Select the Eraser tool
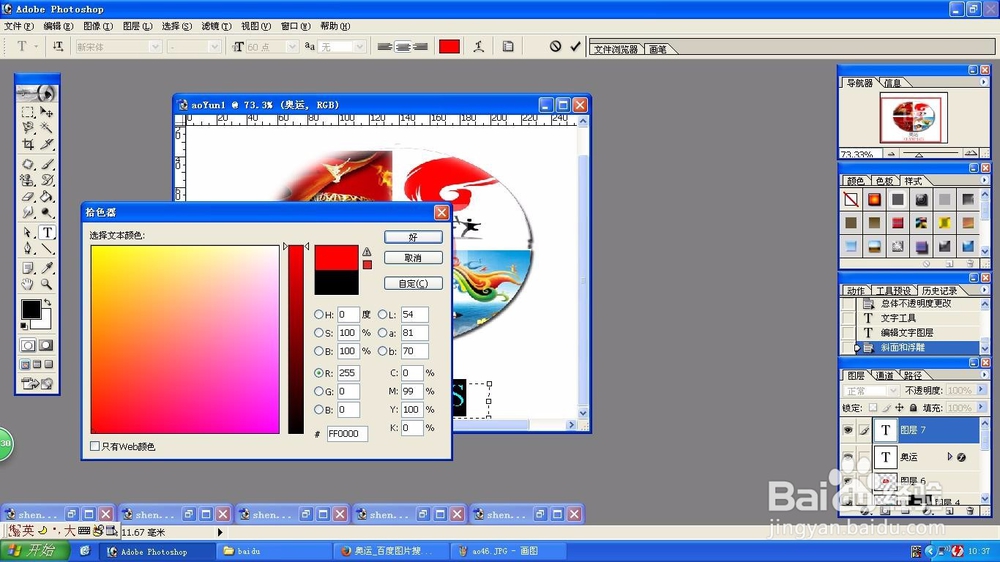The image size is (1000, 562). [27, 196]
